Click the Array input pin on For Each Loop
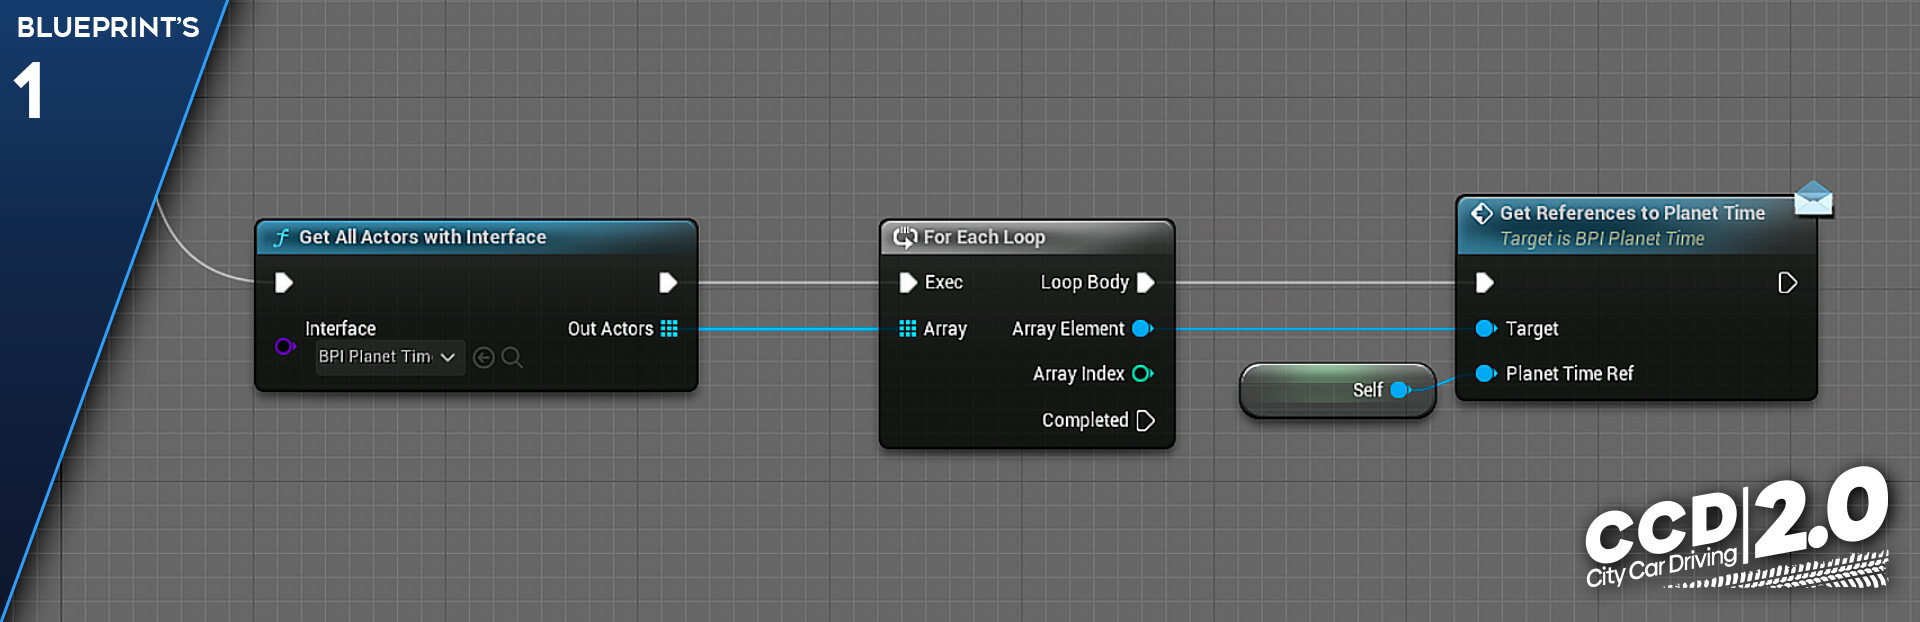Screen dimensions: 1920x622 click(908, 329)
